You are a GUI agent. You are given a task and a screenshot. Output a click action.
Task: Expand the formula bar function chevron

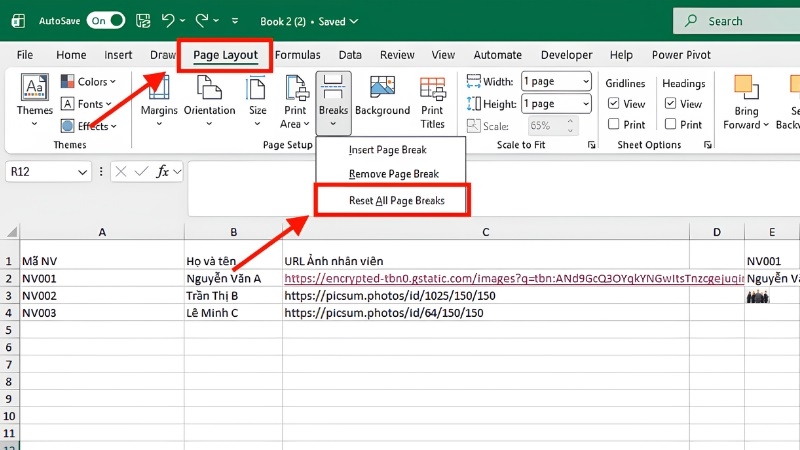pyautogui.click(x=177, y=172)
